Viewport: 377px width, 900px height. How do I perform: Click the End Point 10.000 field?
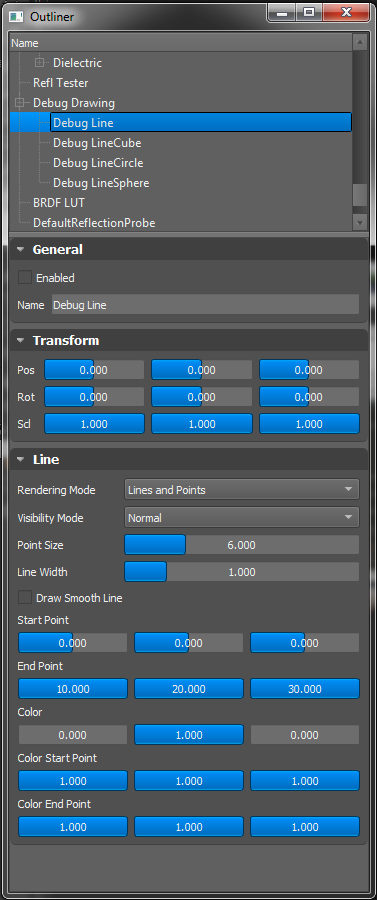click(73, 689)
